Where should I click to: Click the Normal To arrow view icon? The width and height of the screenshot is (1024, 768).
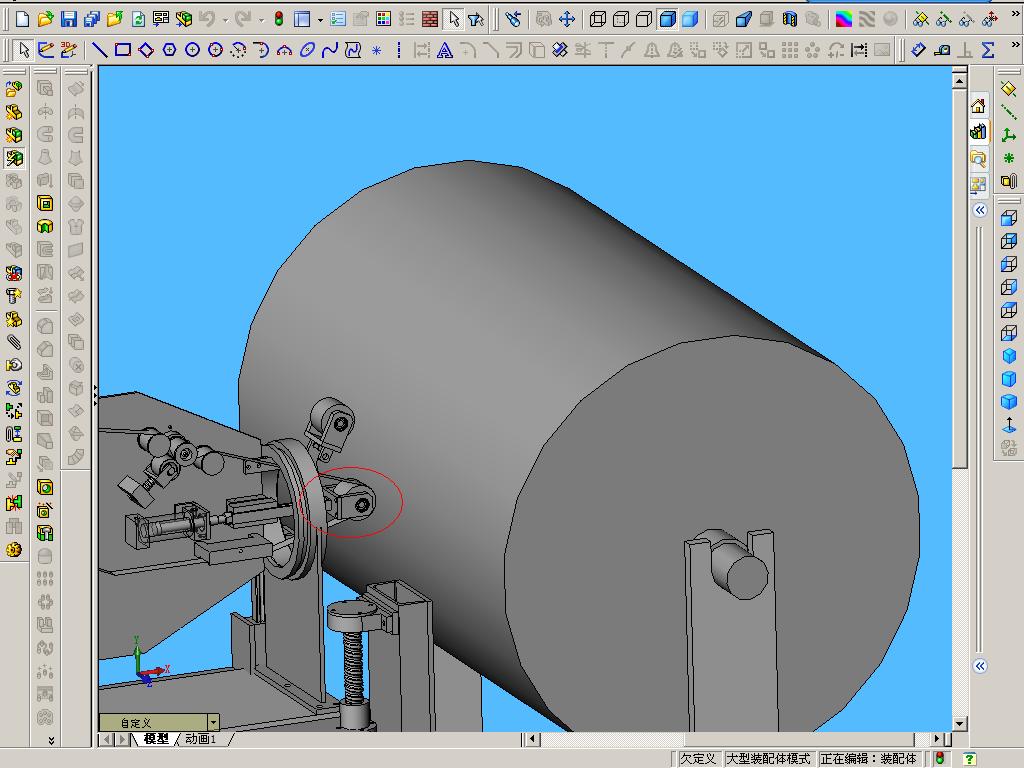(x=1008, y=425)
